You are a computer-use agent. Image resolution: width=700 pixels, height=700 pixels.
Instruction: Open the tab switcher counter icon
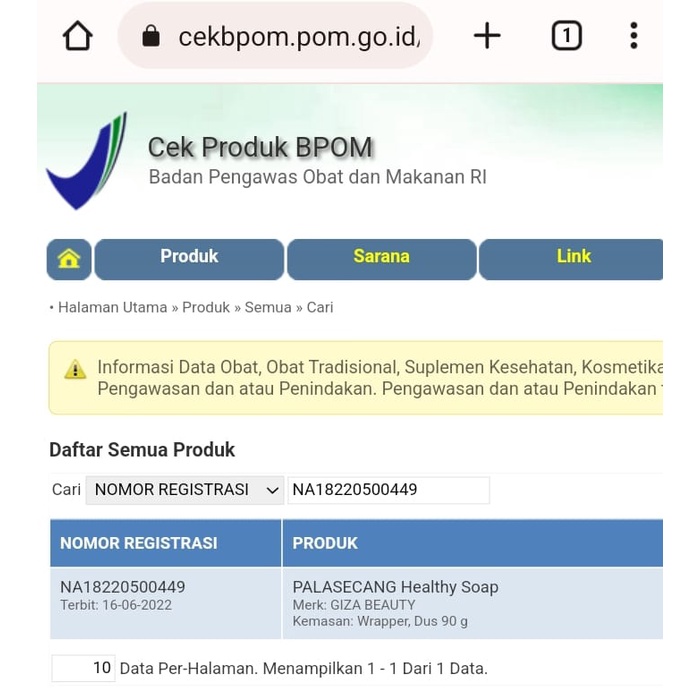[566, 37]
